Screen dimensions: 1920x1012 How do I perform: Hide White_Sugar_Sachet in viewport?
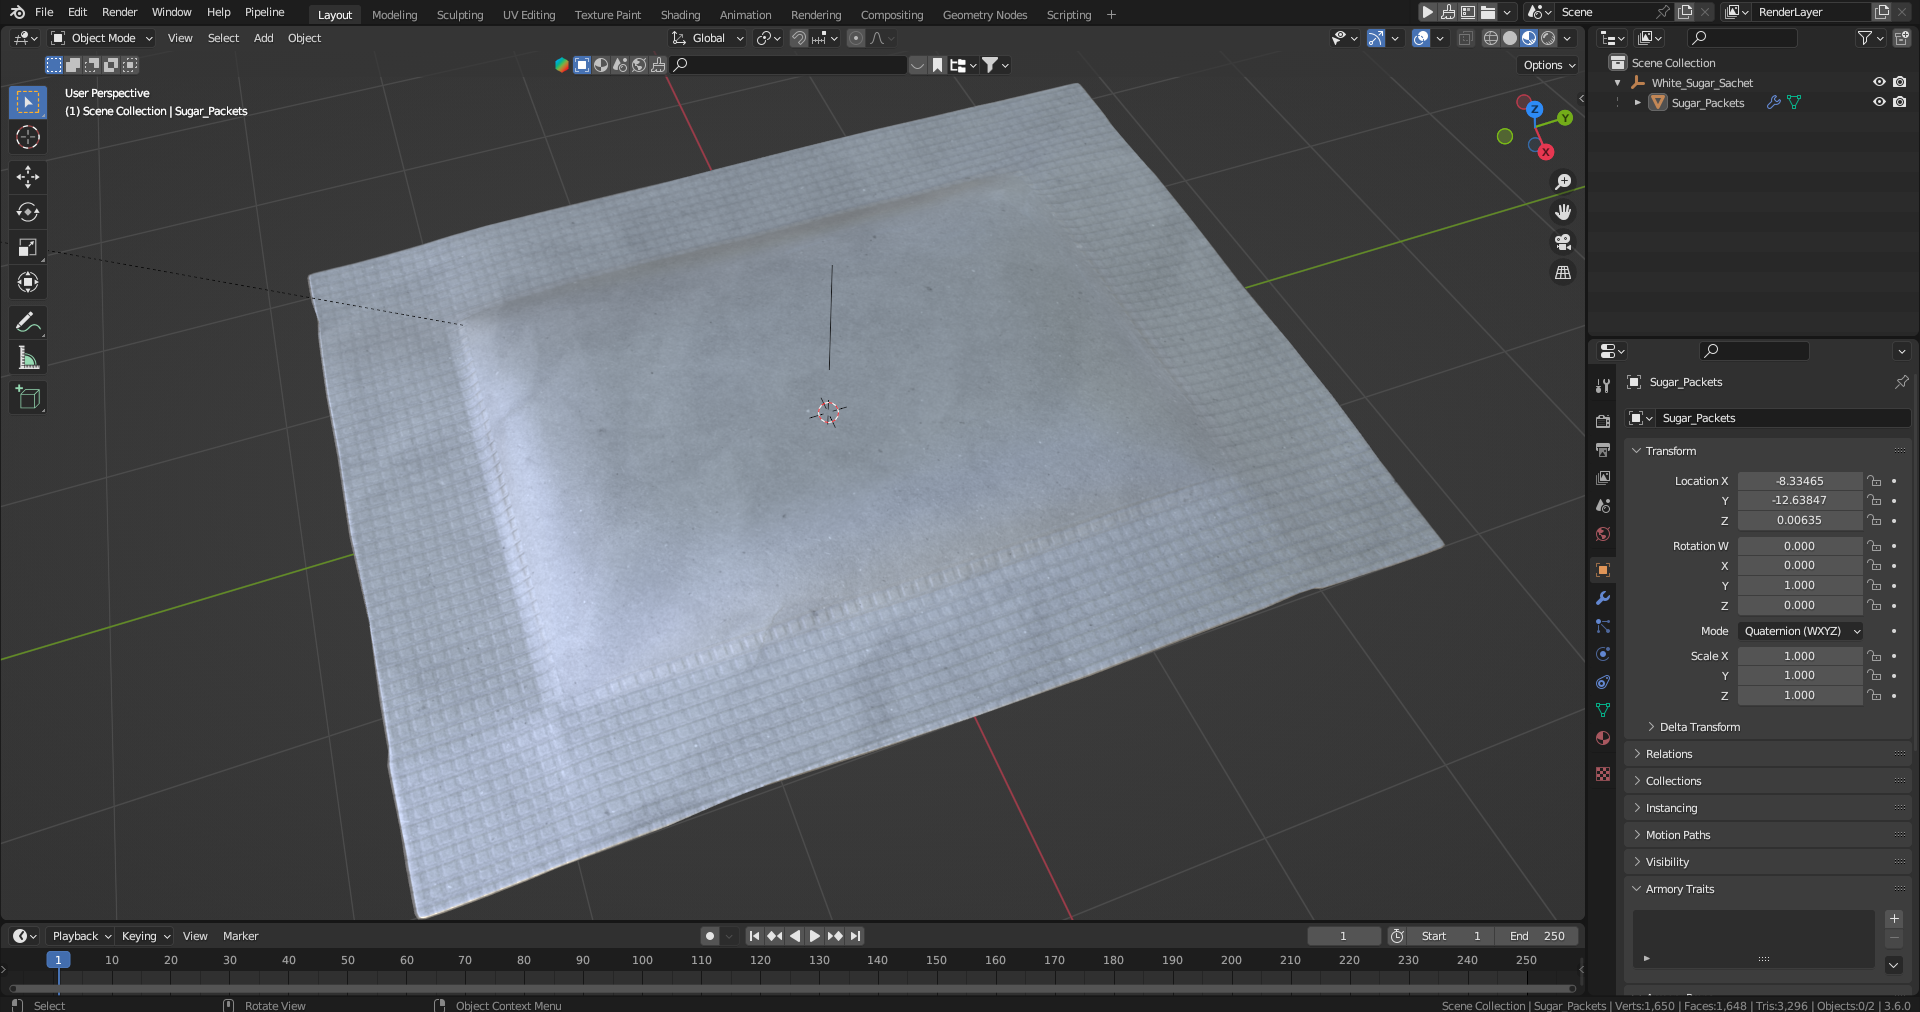pos(1879,83)
